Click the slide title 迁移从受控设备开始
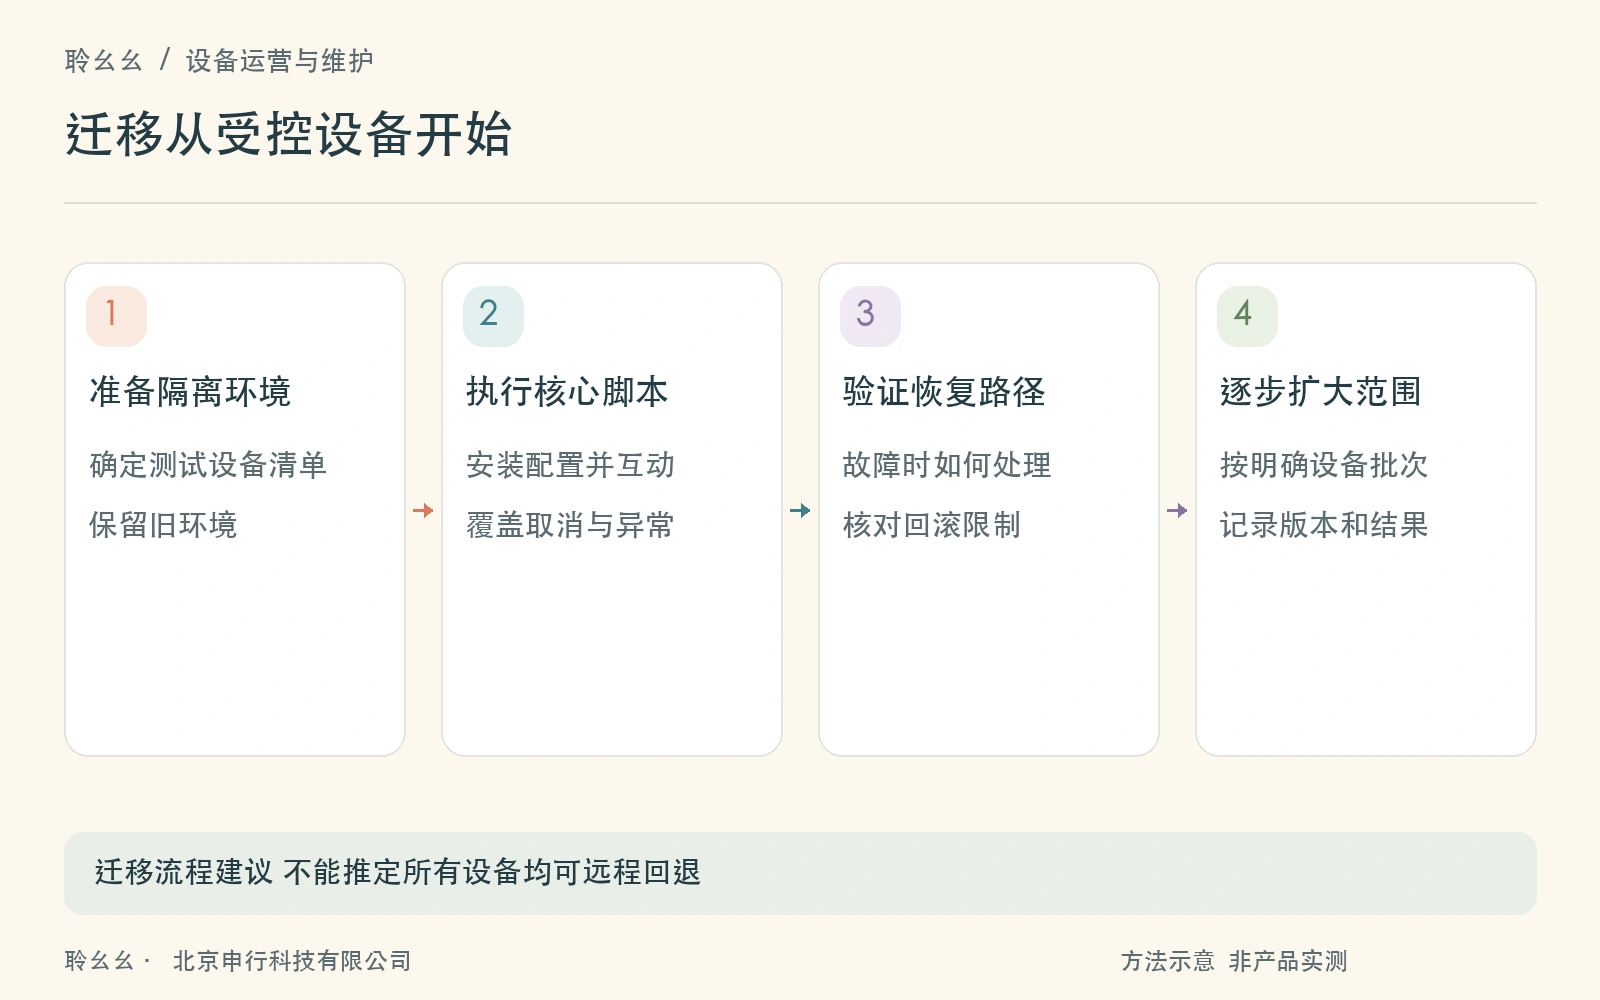Viewport: 1600px width, 1000px height. pyautogui.click(x=289, y=134)
